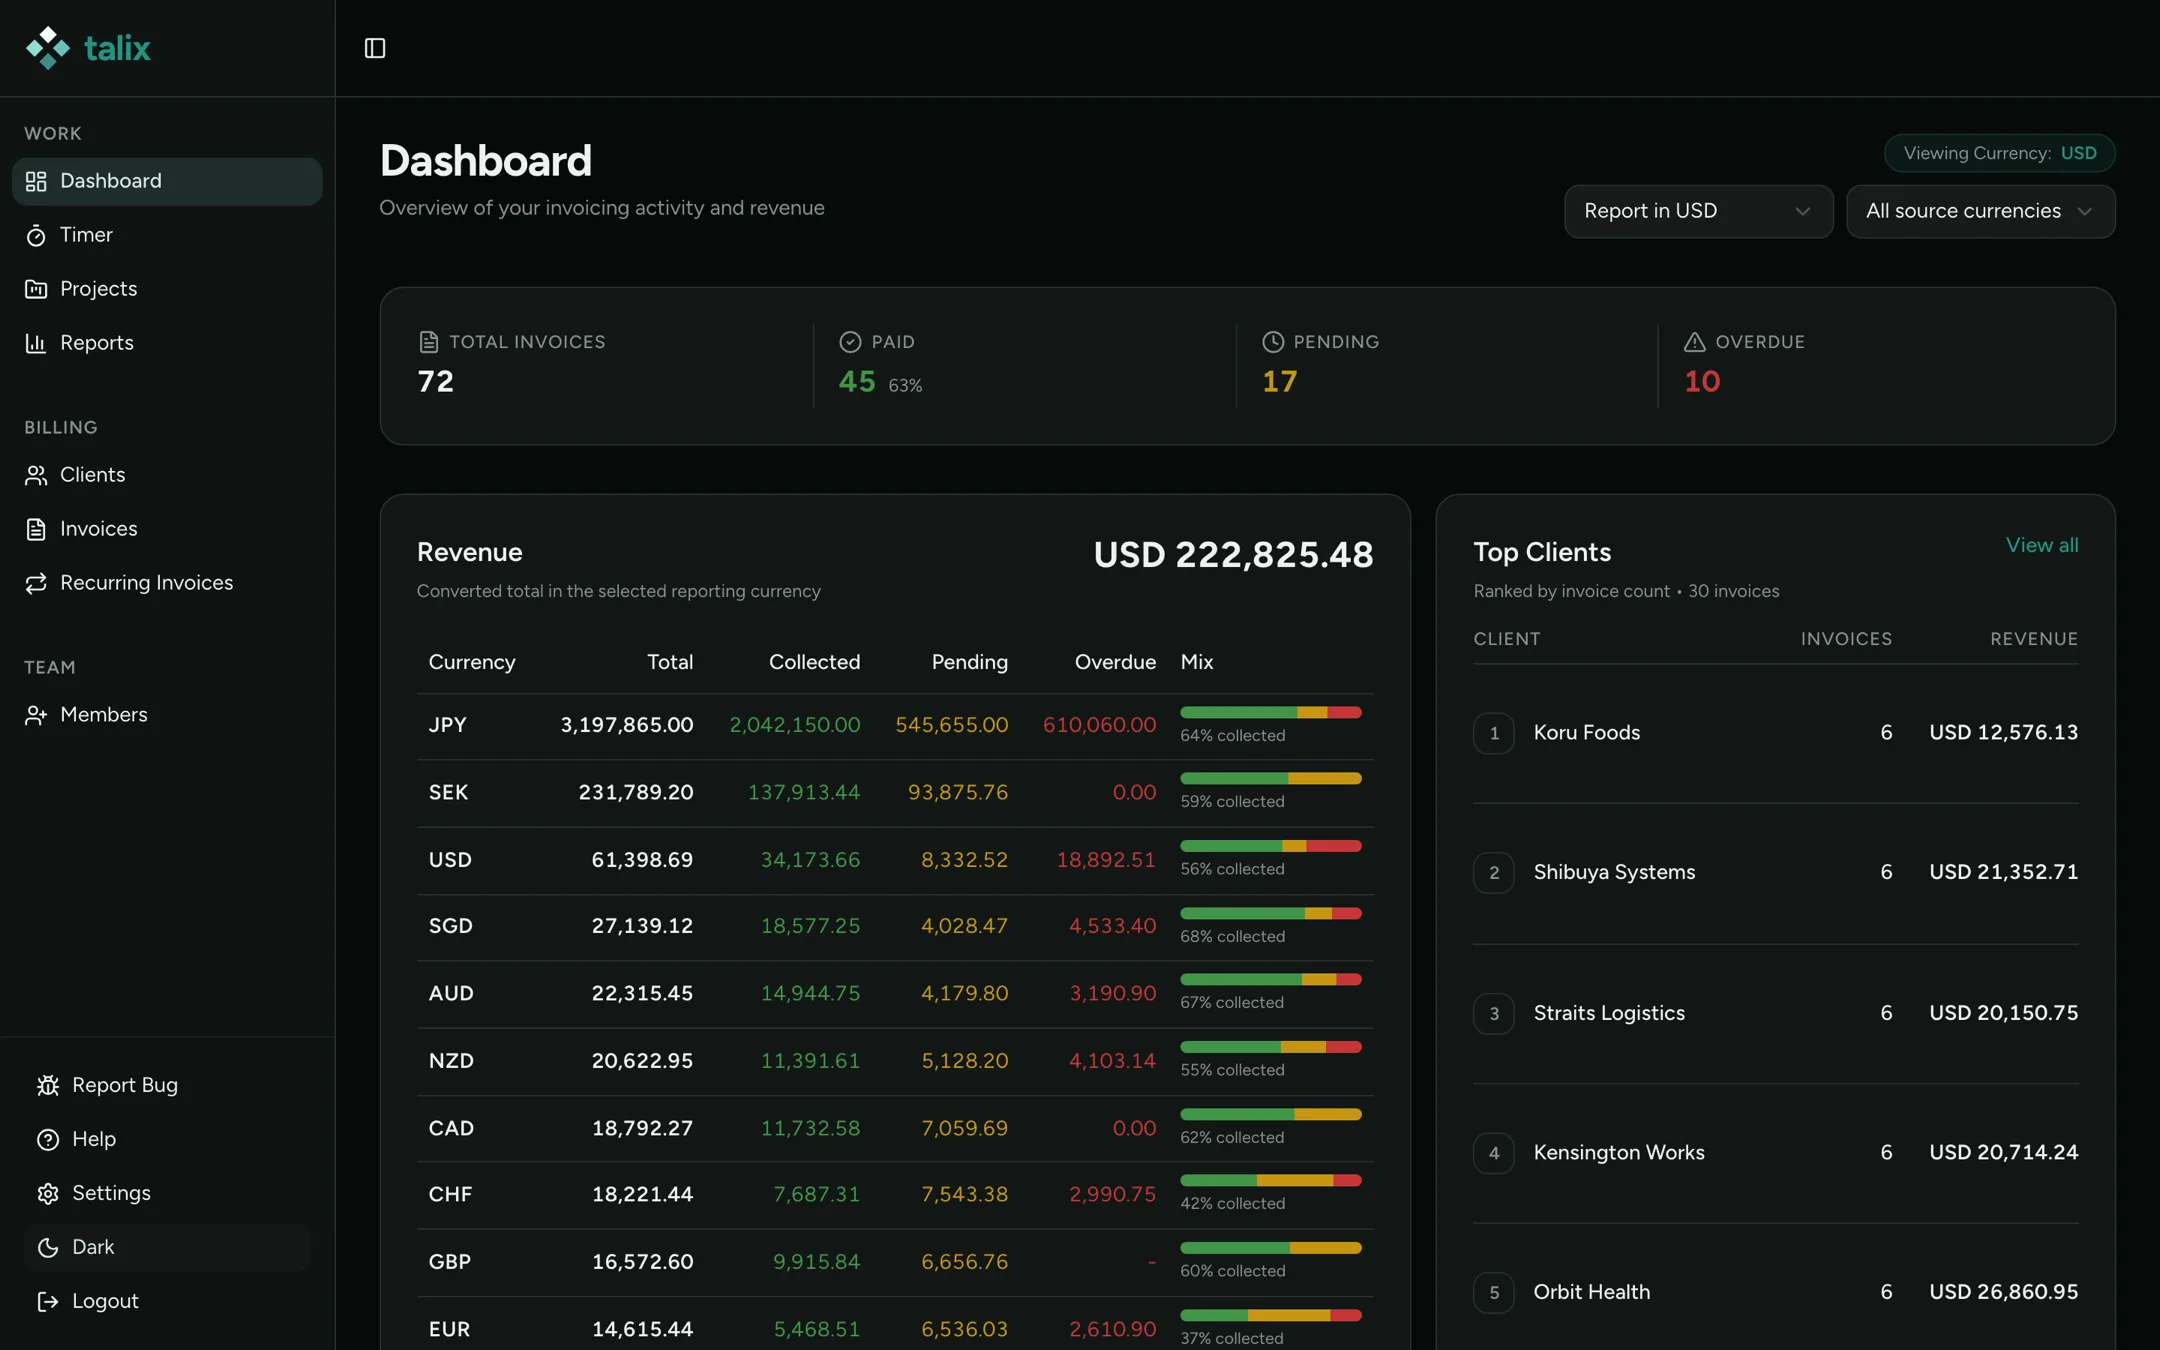Click CAD total 18,792.27

tap(642, 1128)
